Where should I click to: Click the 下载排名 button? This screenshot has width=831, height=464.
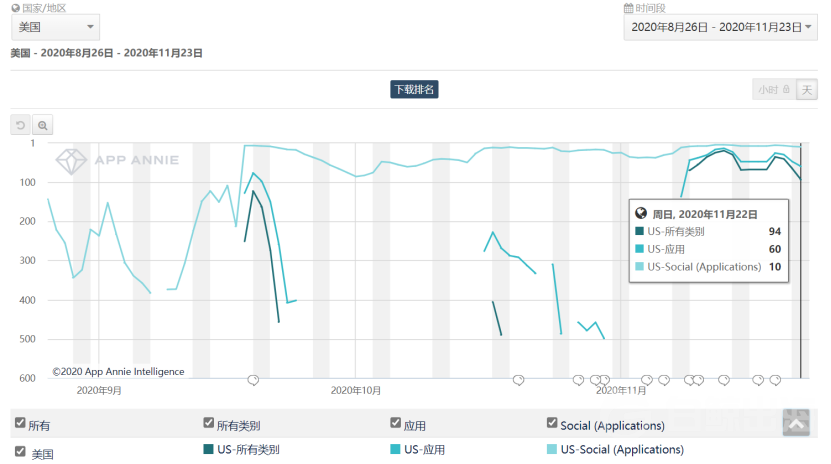414,90
